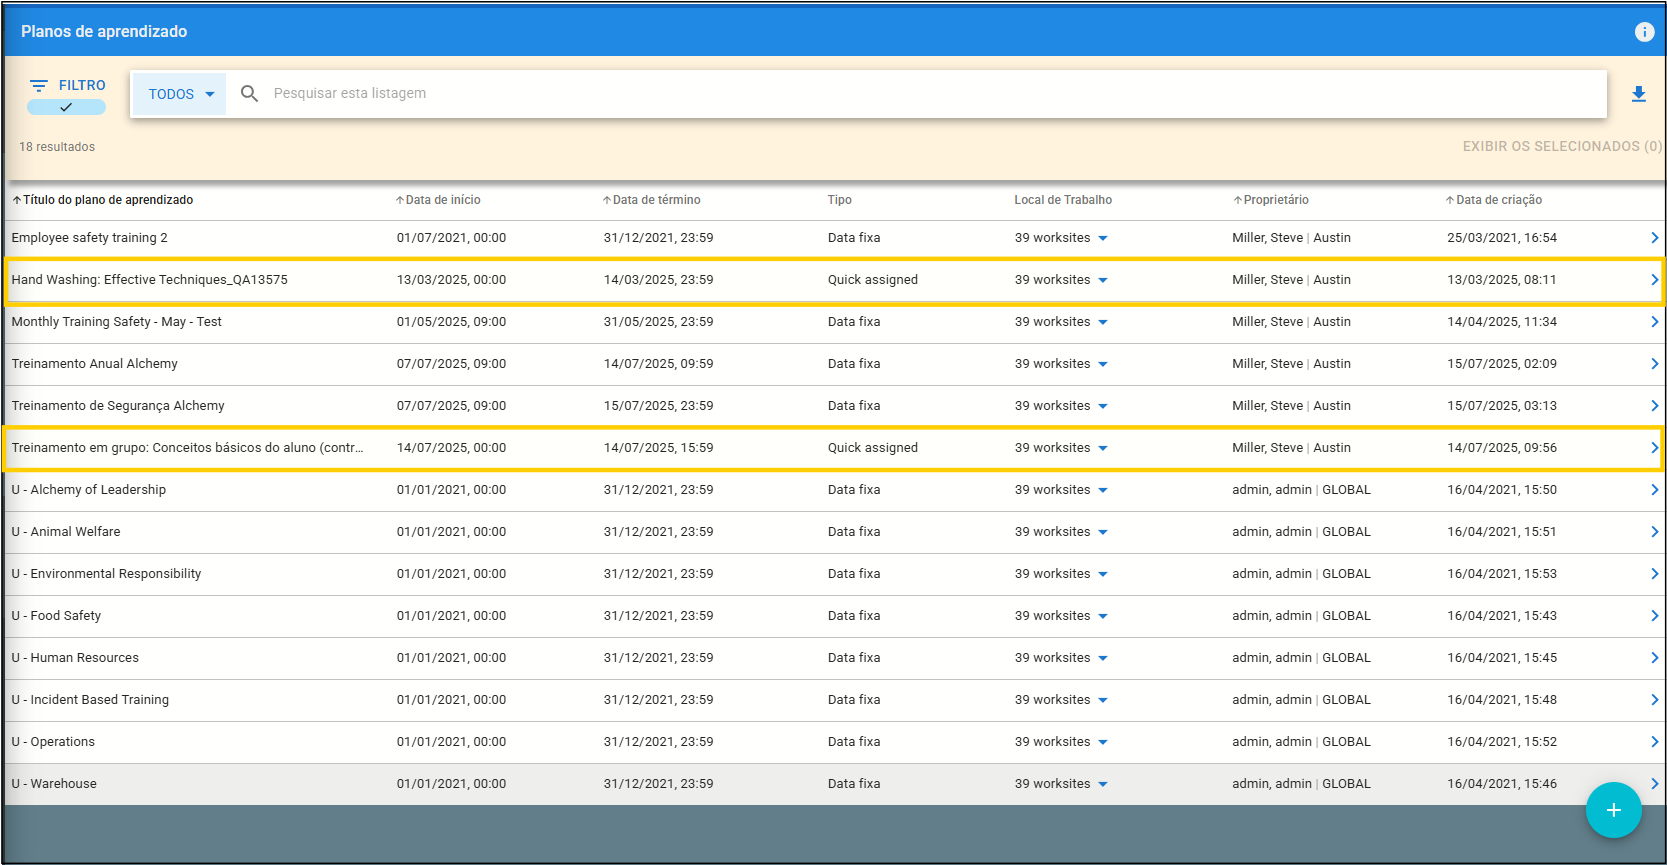
Task: Open details arrow for Employee safety training 2
Action: click(x=1654, y=238)
